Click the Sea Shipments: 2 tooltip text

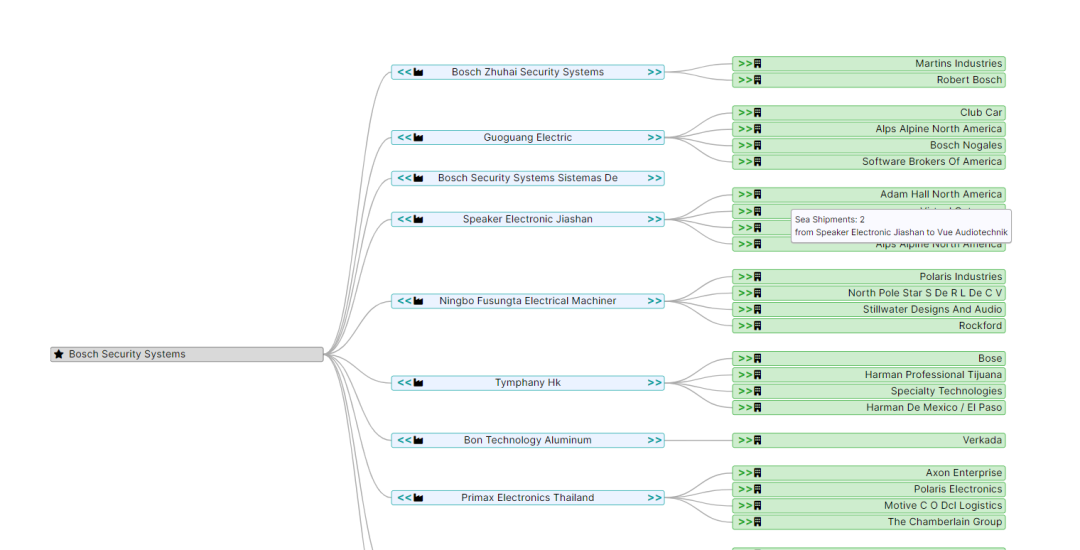pyautogui.click(x=830, y=220)
